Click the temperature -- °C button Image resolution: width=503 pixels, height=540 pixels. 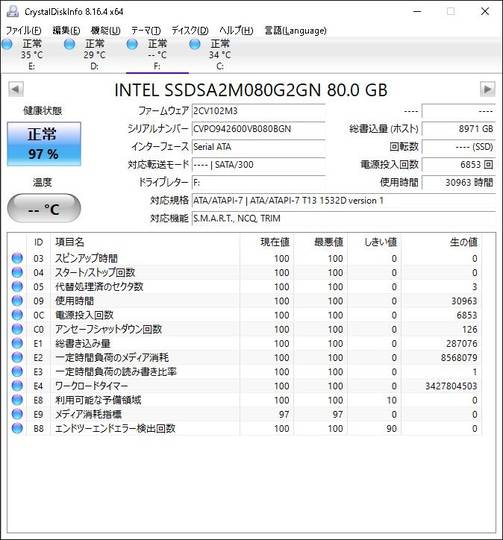click(x=44, y=208)
